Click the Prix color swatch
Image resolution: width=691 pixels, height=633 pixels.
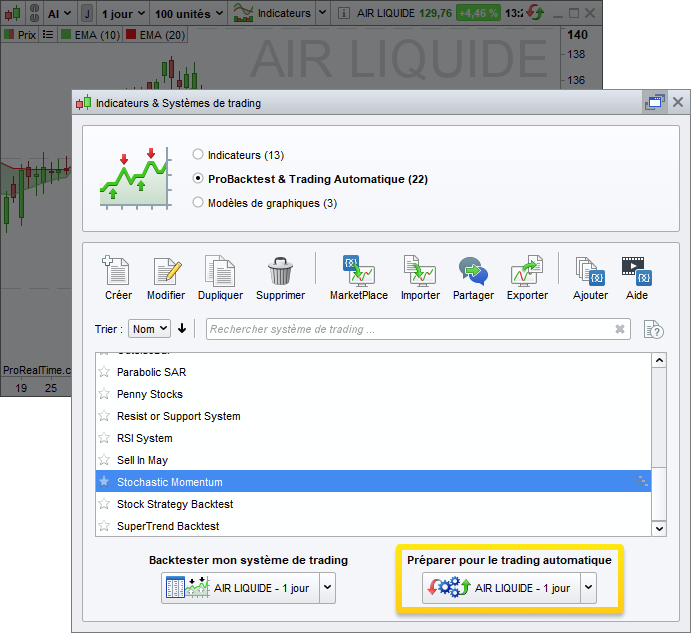point(9,34)
